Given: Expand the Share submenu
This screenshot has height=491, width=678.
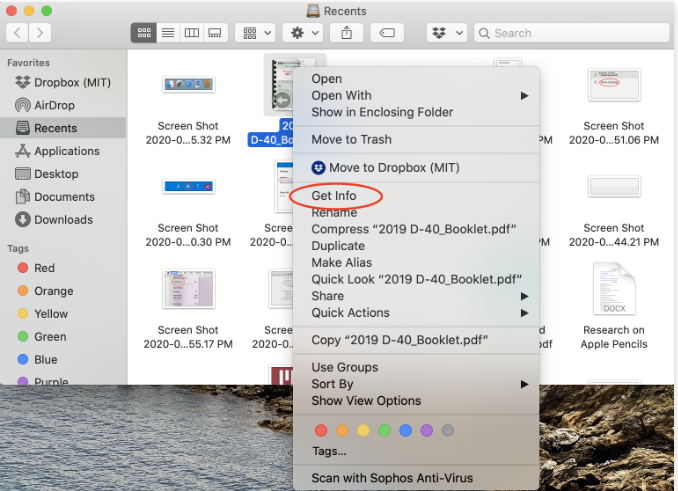Looking at the screenshot, I should pos(416,296).
